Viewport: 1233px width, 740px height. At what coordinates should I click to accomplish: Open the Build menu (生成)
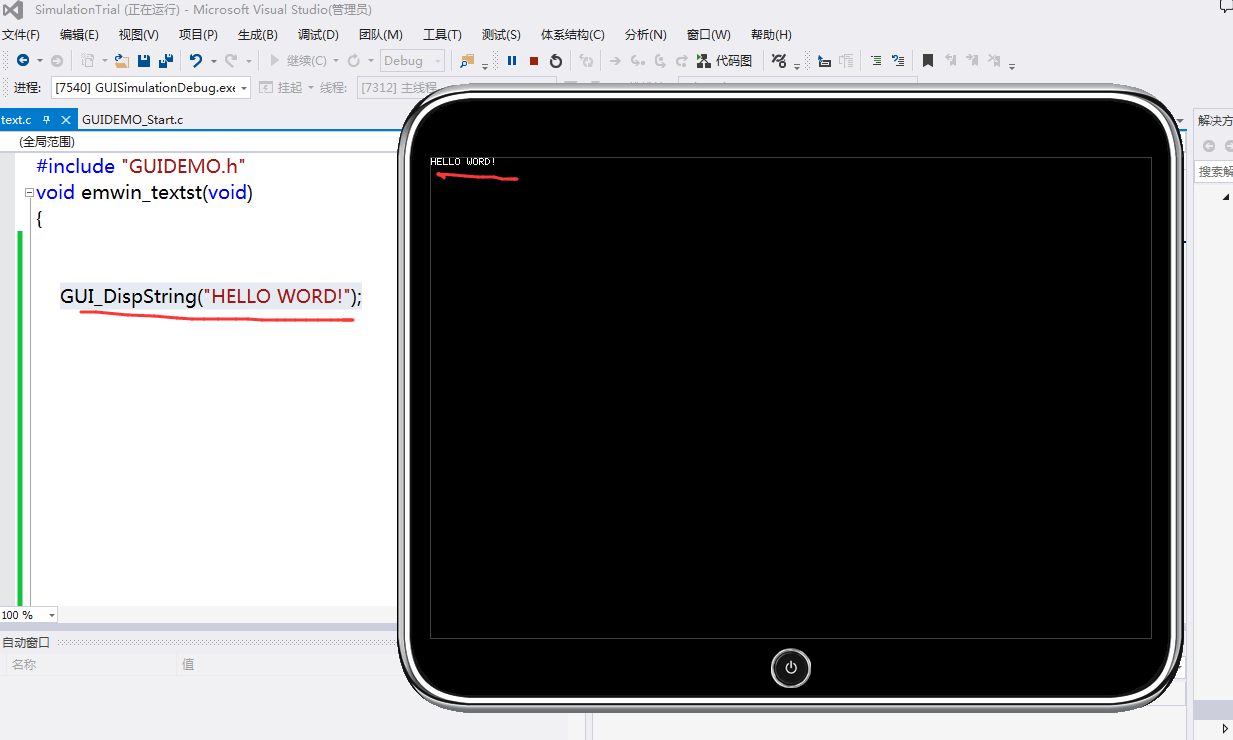257,35
